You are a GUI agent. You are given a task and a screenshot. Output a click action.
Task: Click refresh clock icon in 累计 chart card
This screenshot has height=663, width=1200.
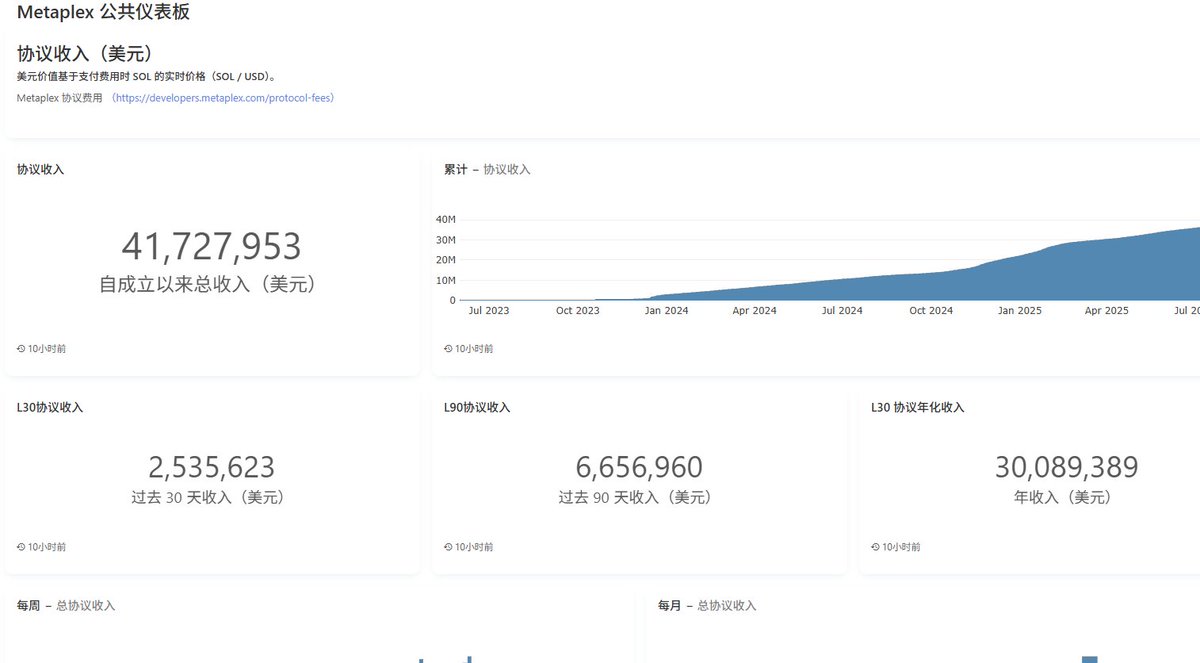click(x=448, y=349)
